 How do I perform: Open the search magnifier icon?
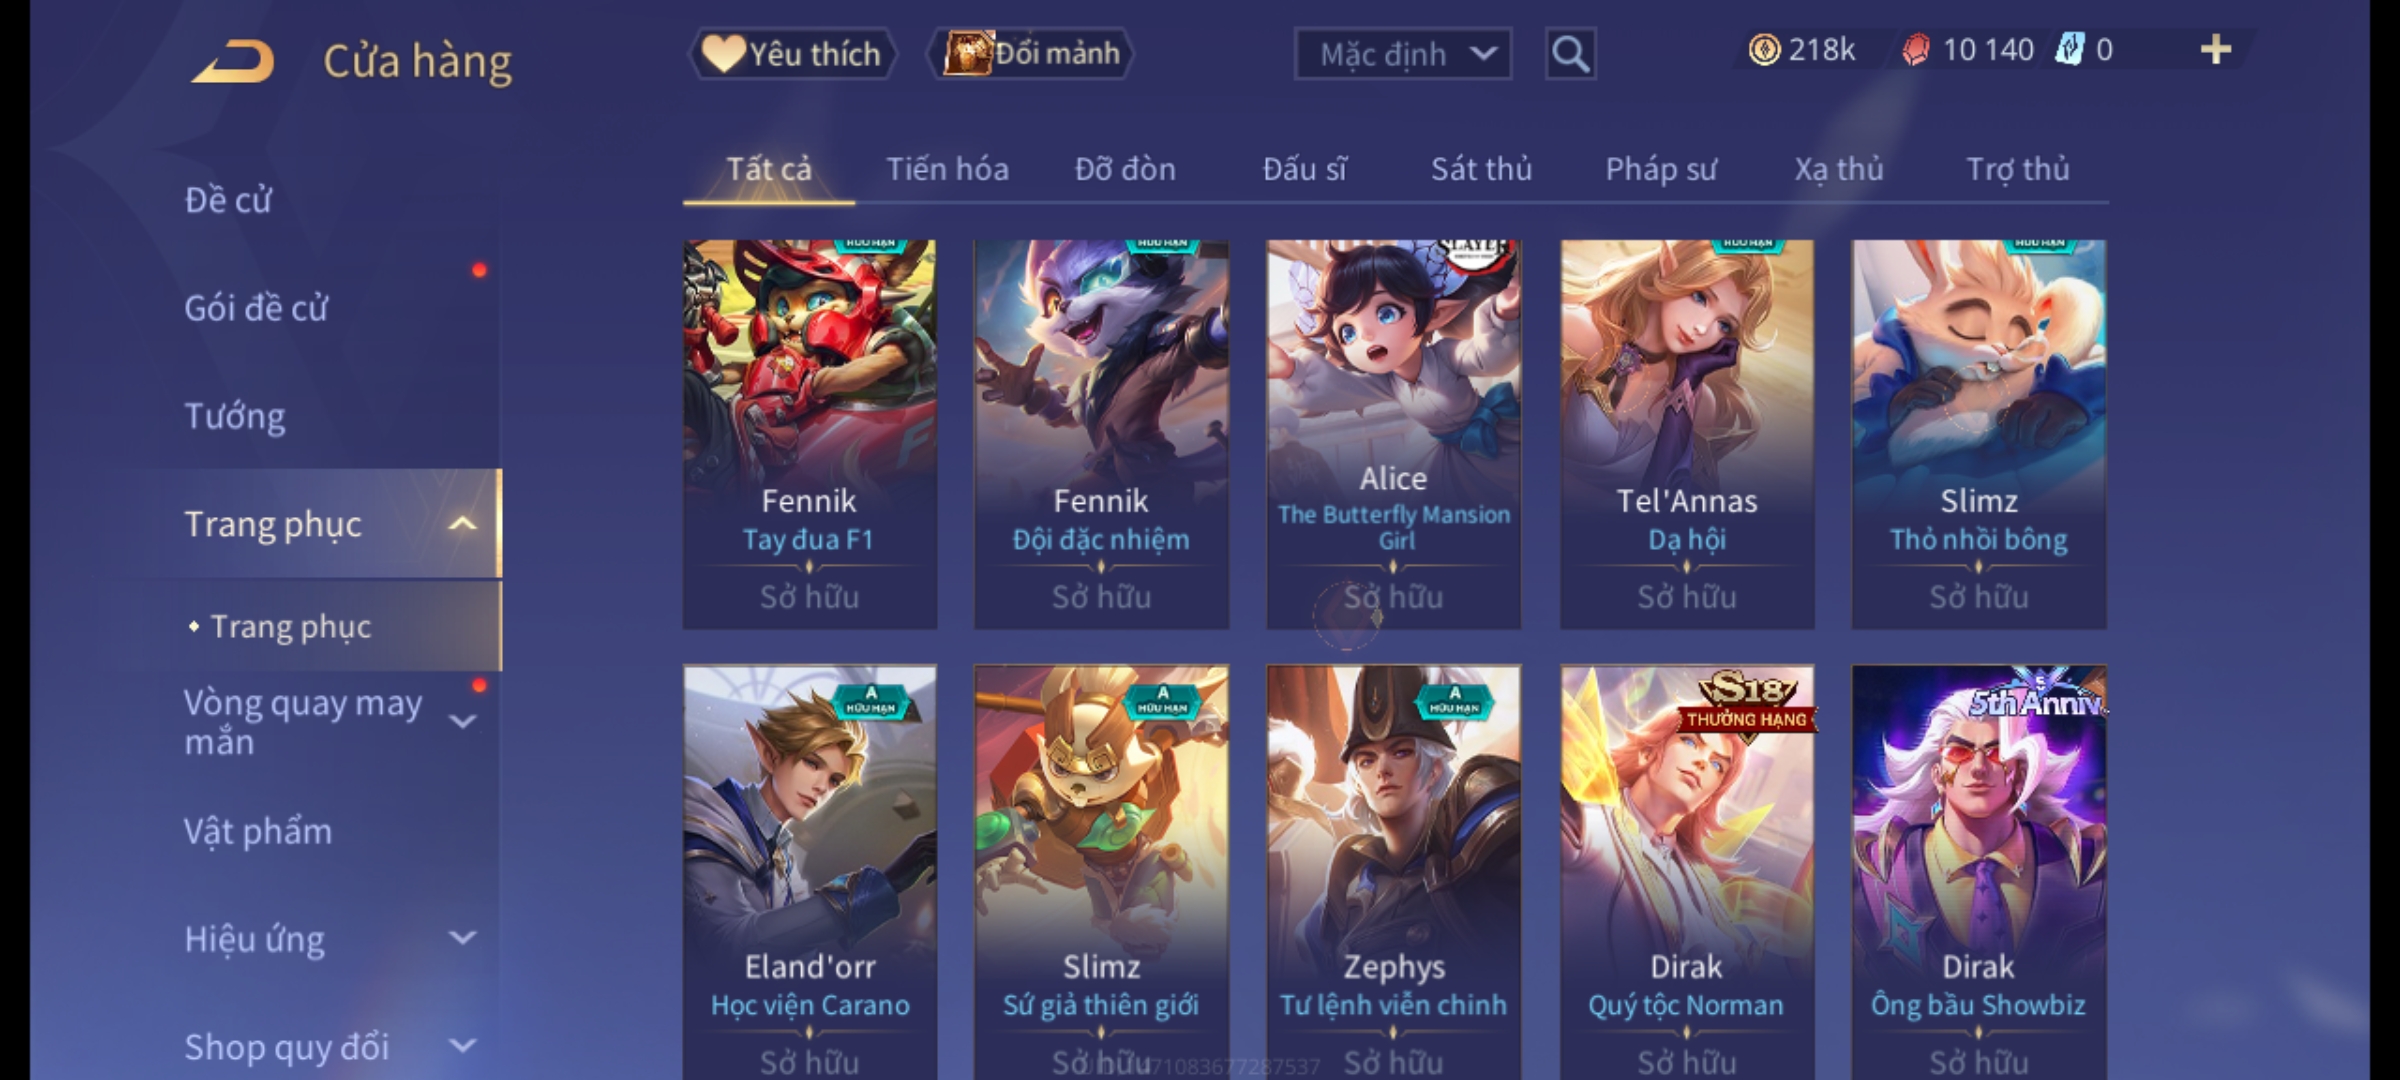[1570, 54]
